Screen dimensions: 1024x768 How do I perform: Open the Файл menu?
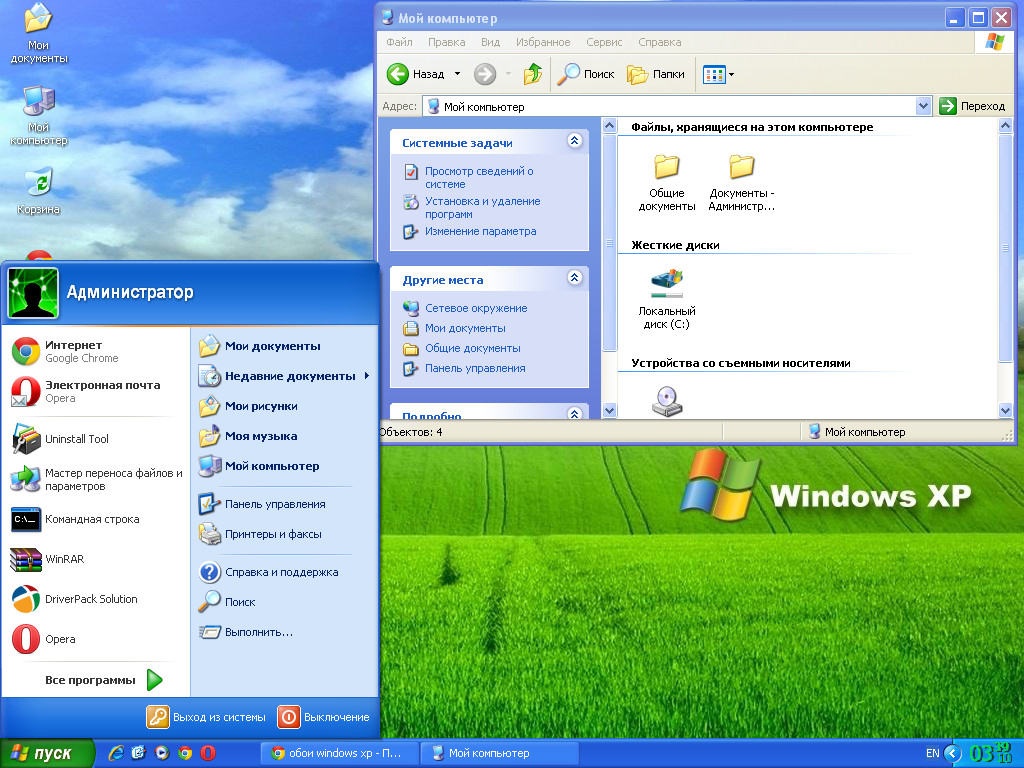[x=399, y=42]
